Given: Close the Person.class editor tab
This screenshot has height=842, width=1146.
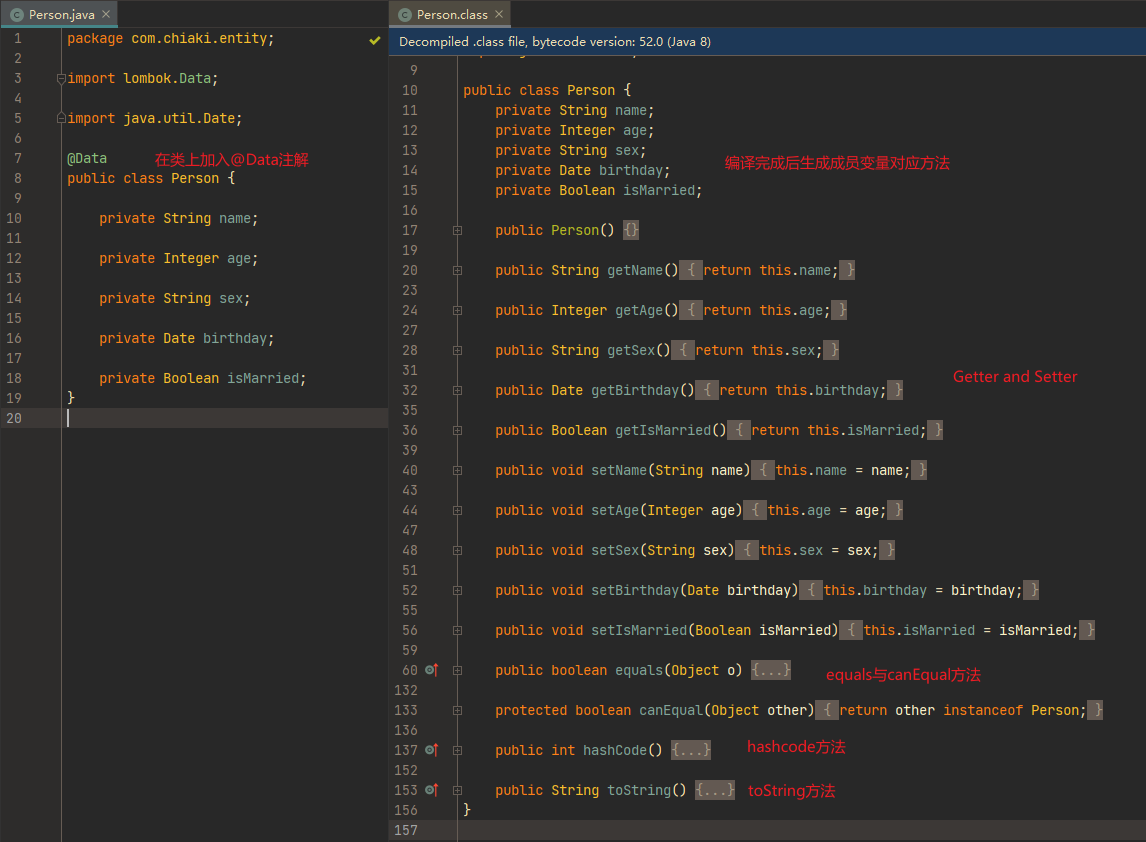Looking at the screenshot, I should point(499,15).
